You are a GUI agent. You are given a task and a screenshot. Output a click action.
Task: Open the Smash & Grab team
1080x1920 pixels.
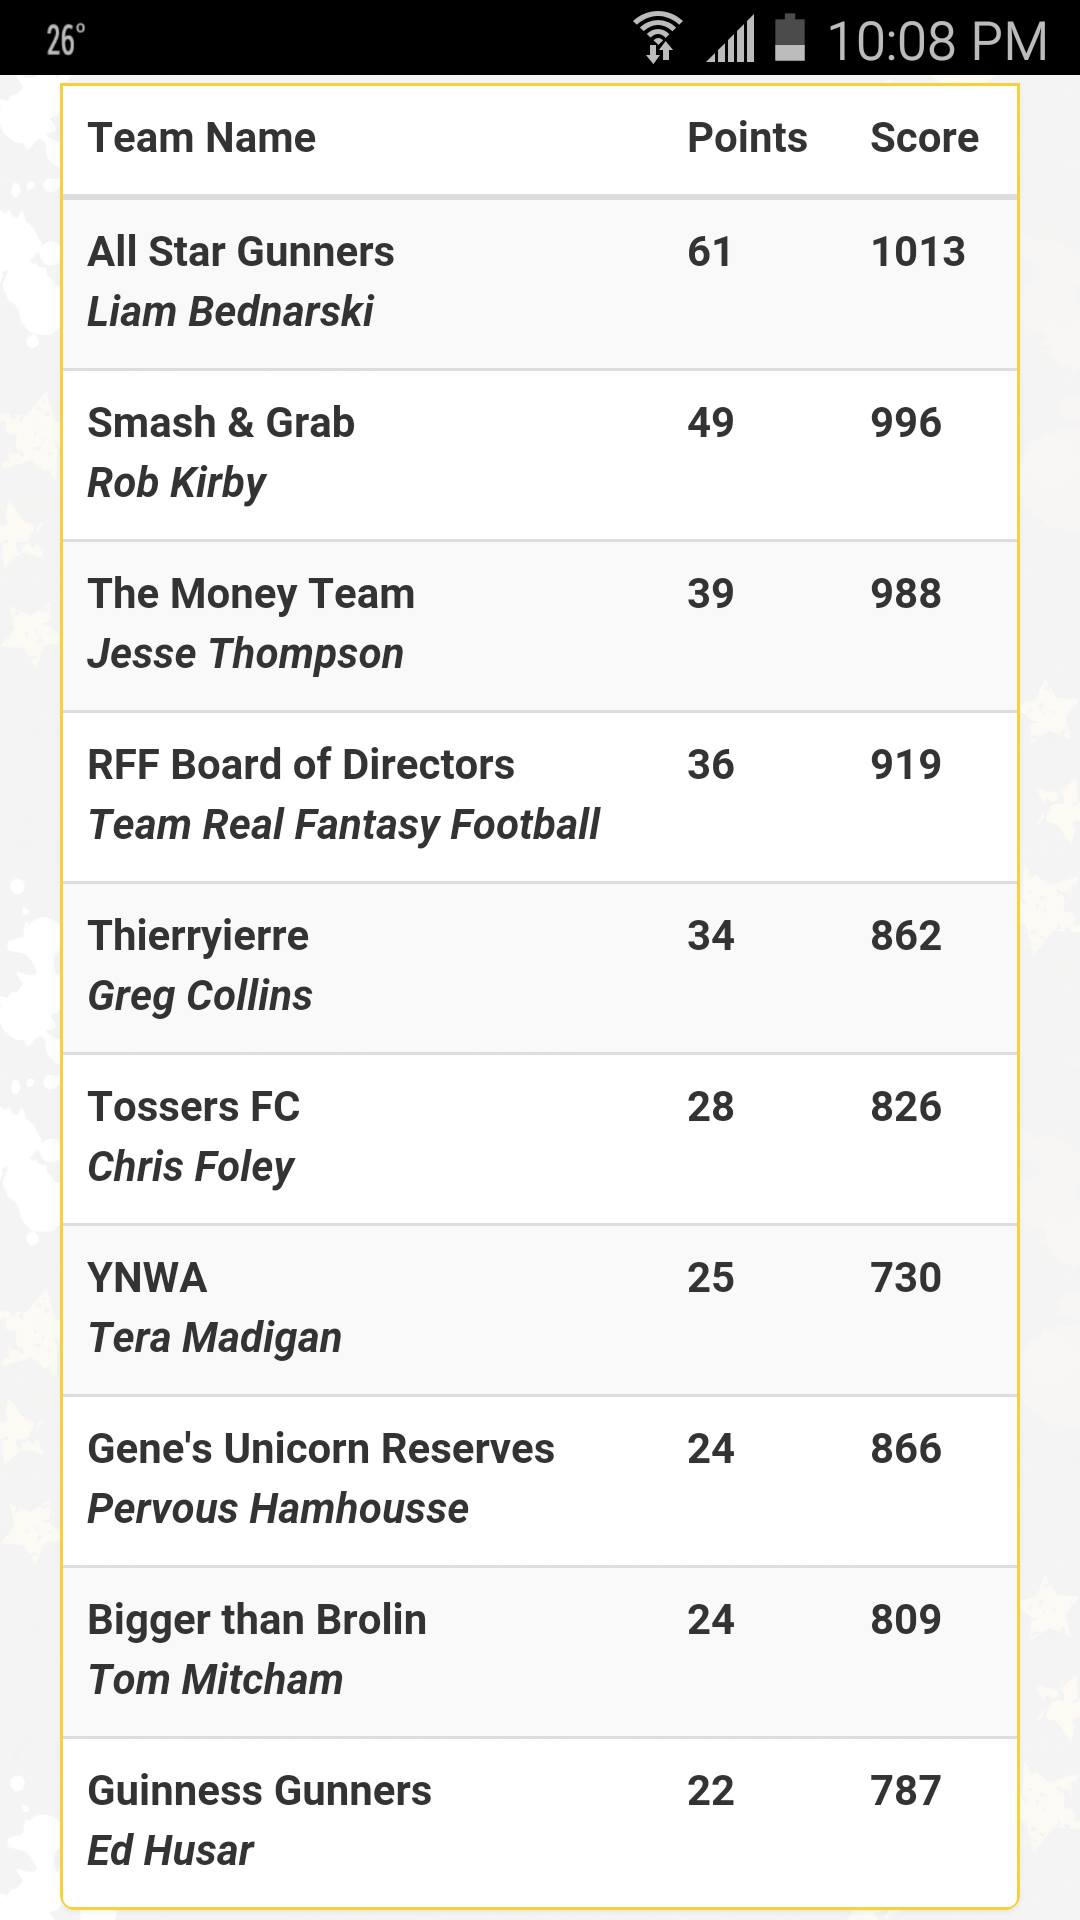(x=540, y=455)
